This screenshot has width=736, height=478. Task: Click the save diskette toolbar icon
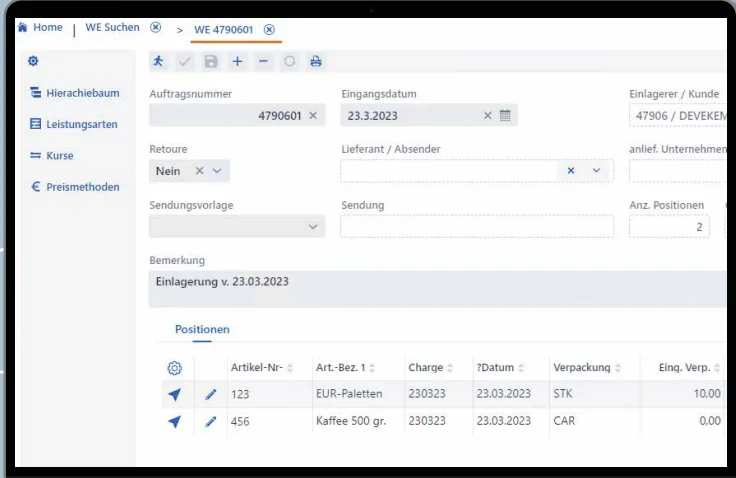(211, 61)
